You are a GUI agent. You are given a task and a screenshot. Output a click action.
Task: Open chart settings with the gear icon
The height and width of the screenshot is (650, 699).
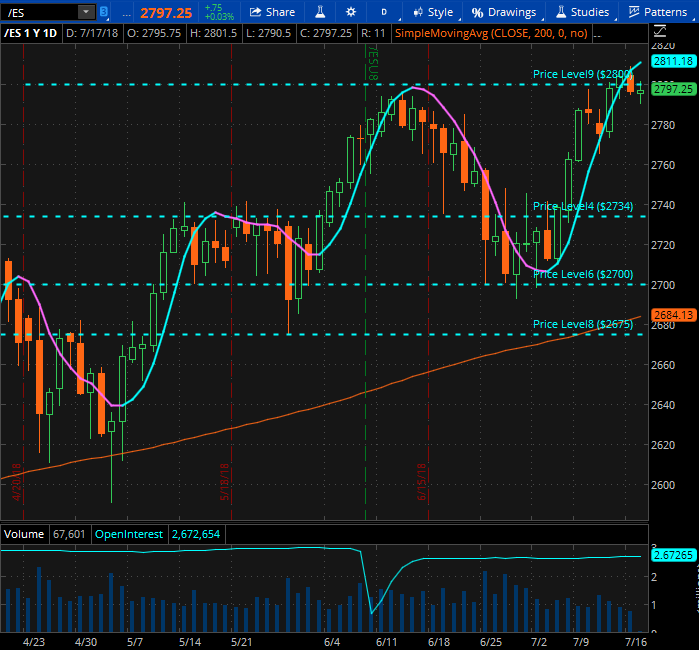point(351,12)
